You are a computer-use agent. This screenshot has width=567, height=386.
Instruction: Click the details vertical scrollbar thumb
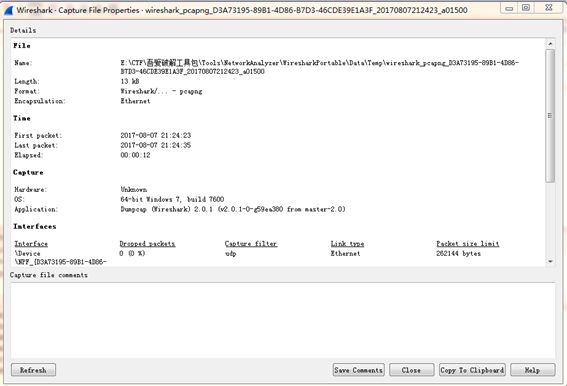(550, 116)
